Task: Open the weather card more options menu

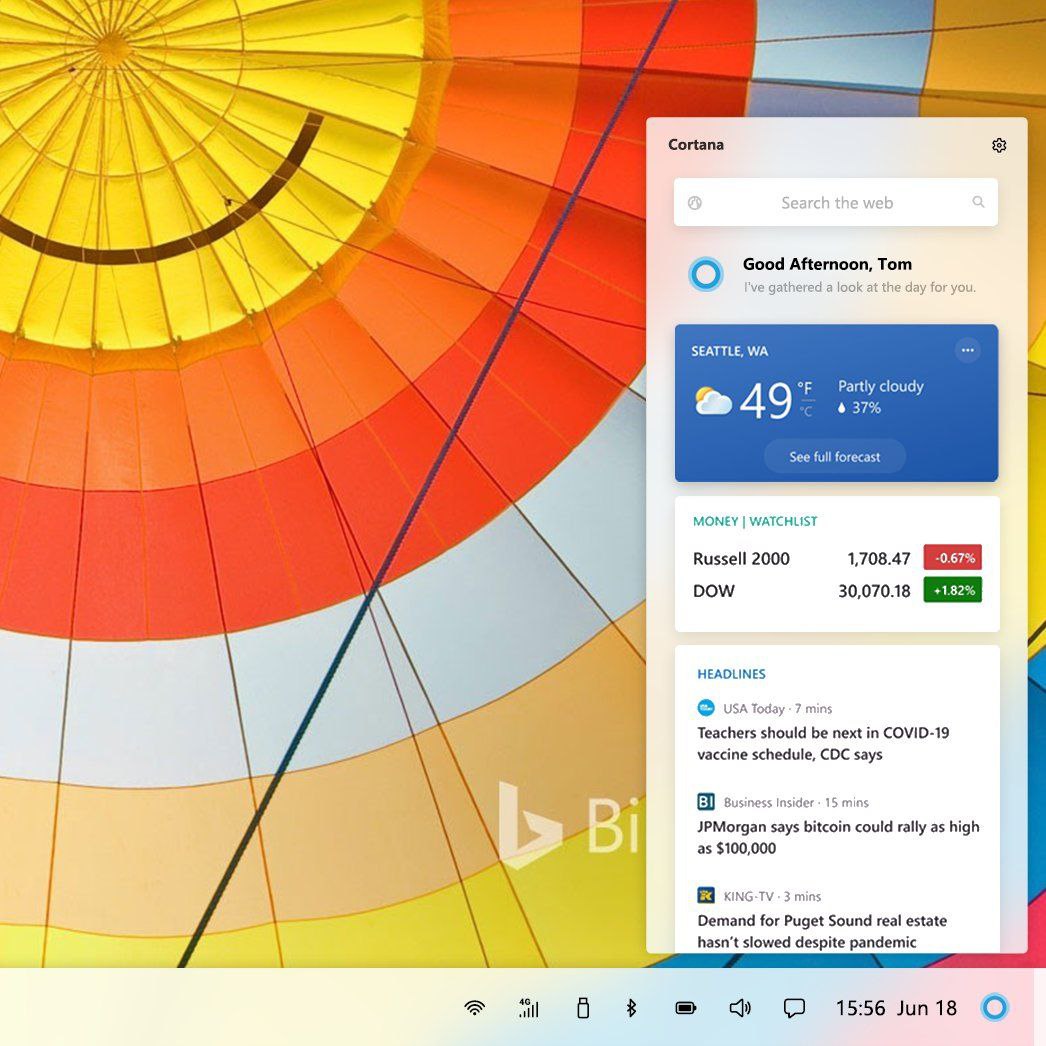Action: click(x=966, y=350)
